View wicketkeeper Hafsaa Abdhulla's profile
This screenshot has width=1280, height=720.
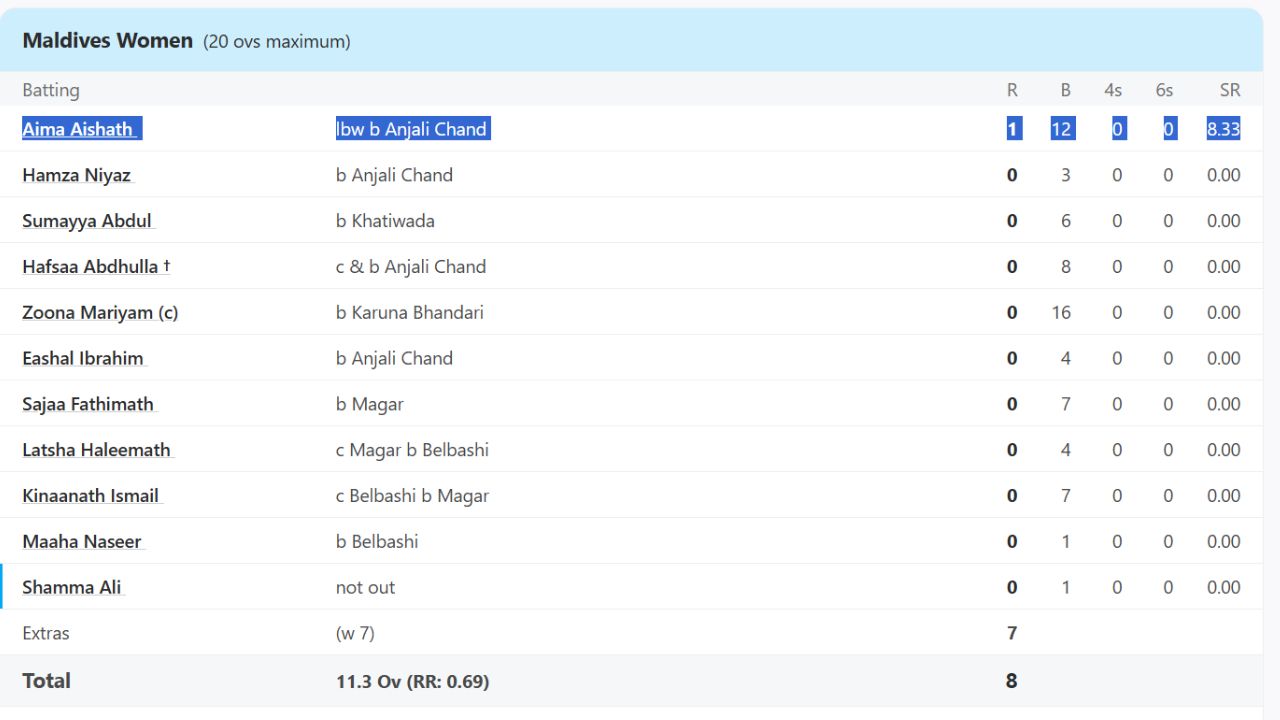point(91,267)
